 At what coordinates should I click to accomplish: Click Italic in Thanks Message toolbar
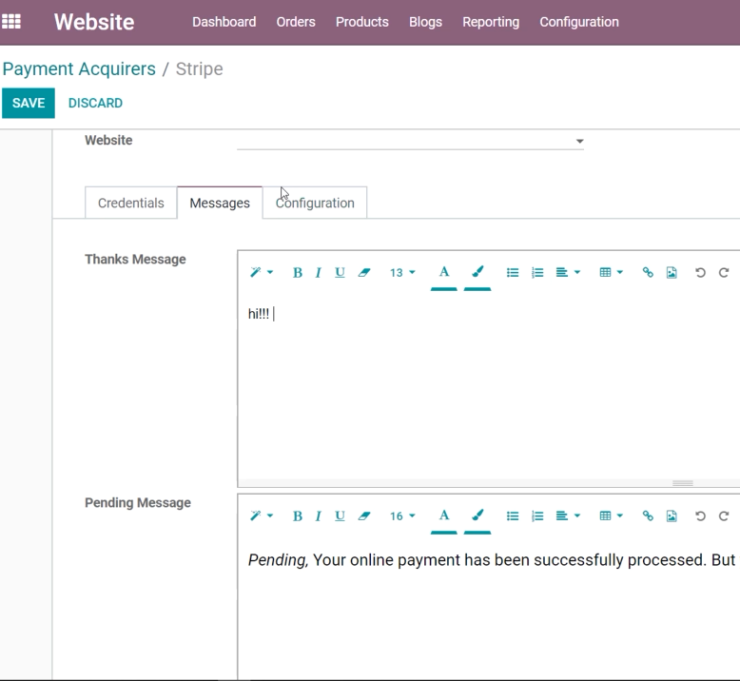pyautogui.click(x=318, y=273)
